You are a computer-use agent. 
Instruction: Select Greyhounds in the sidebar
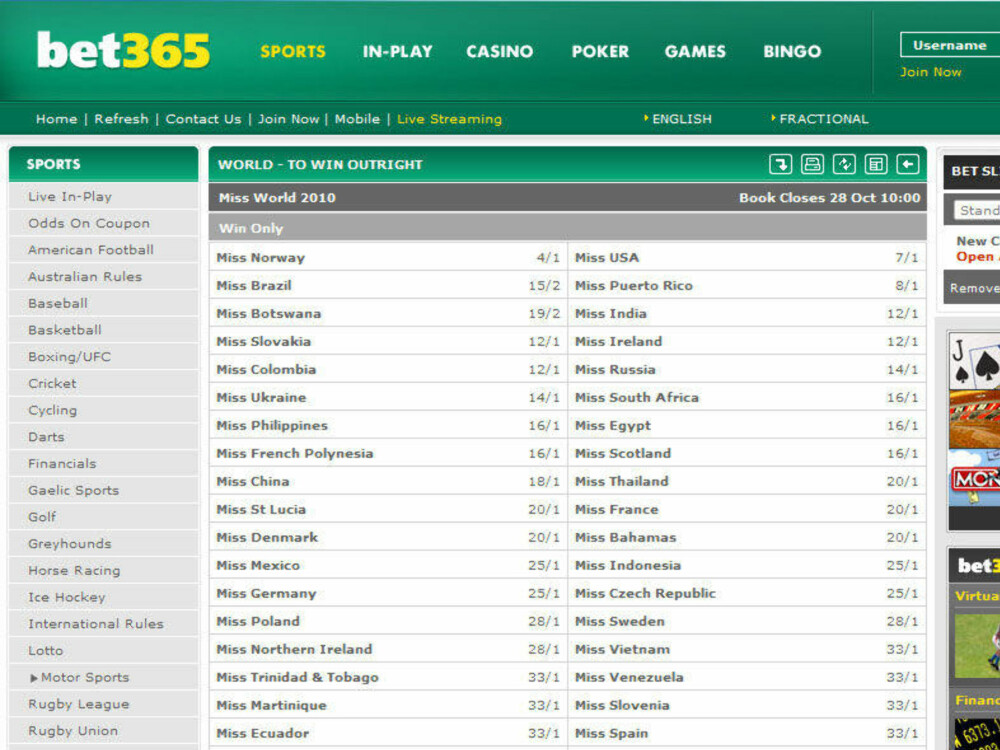click(103, 544)
